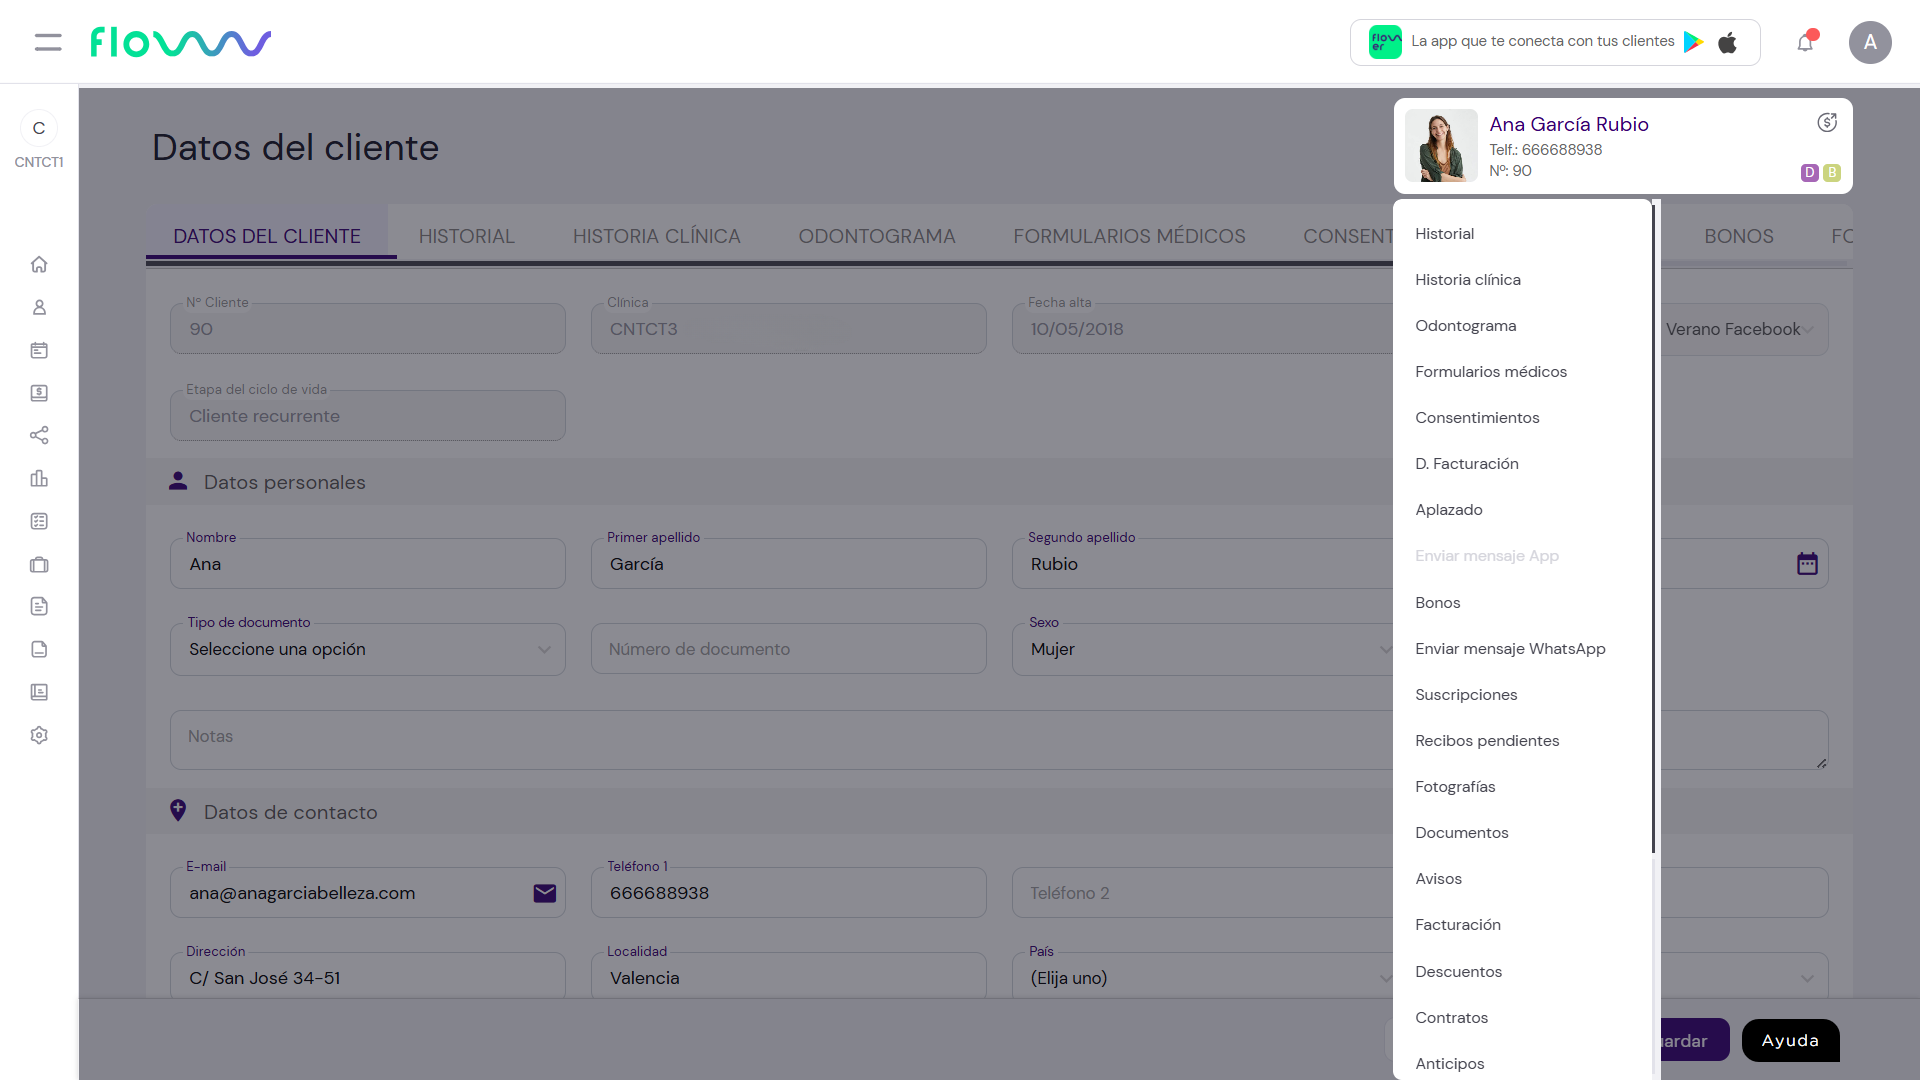The image size is (1920, 1080).
Task: Open the Sexo dropdown showing Mujer
Action: (x=1200, y=649)
